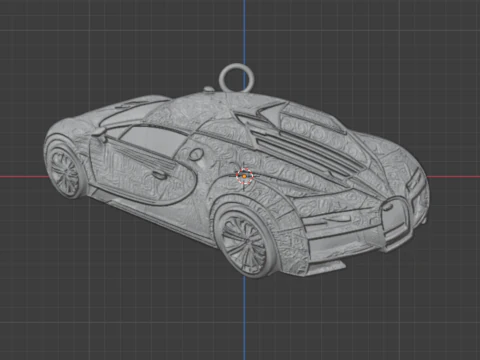Select the keyring loop atop the car
Viewport: 480px width, 360px height.
point(237,78)
